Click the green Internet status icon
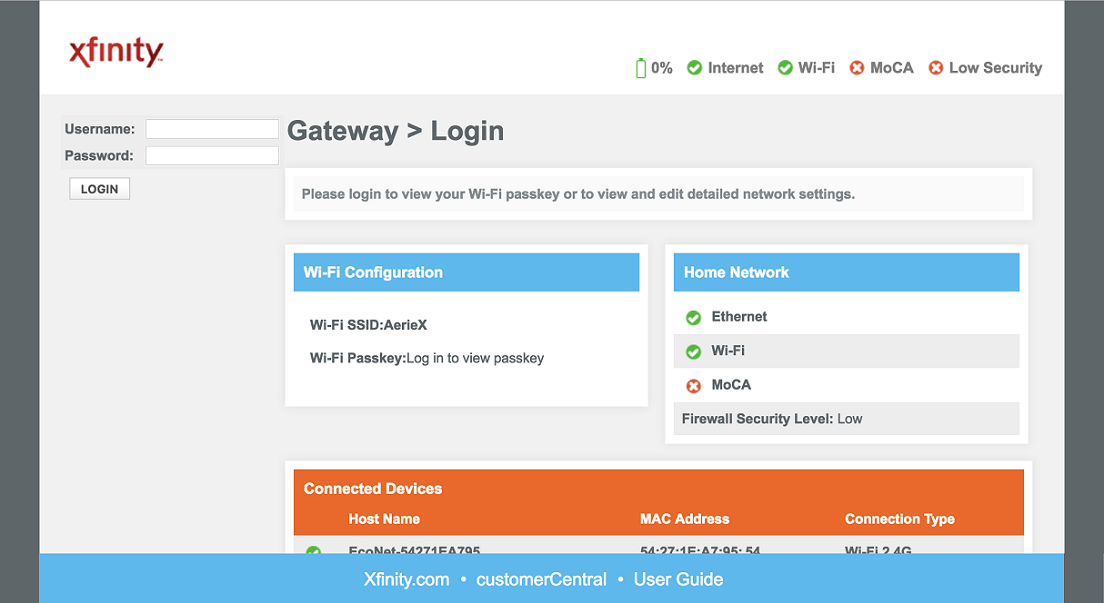 [694, 67]
